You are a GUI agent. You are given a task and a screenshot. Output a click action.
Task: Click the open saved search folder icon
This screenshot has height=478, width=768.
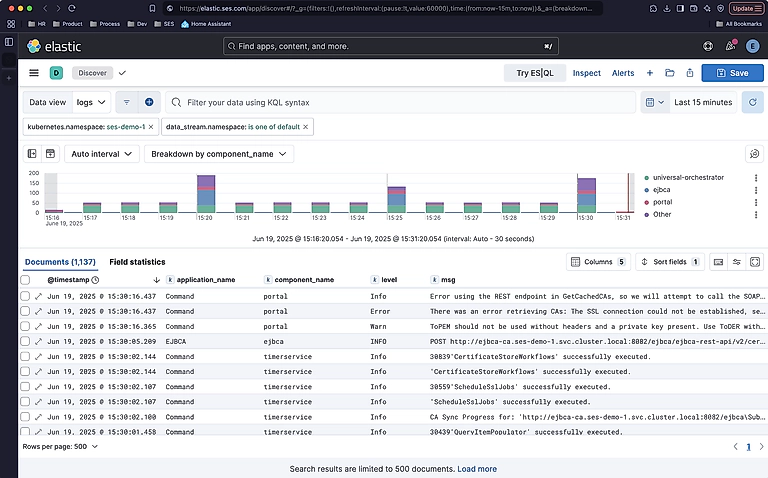(670, 73)
